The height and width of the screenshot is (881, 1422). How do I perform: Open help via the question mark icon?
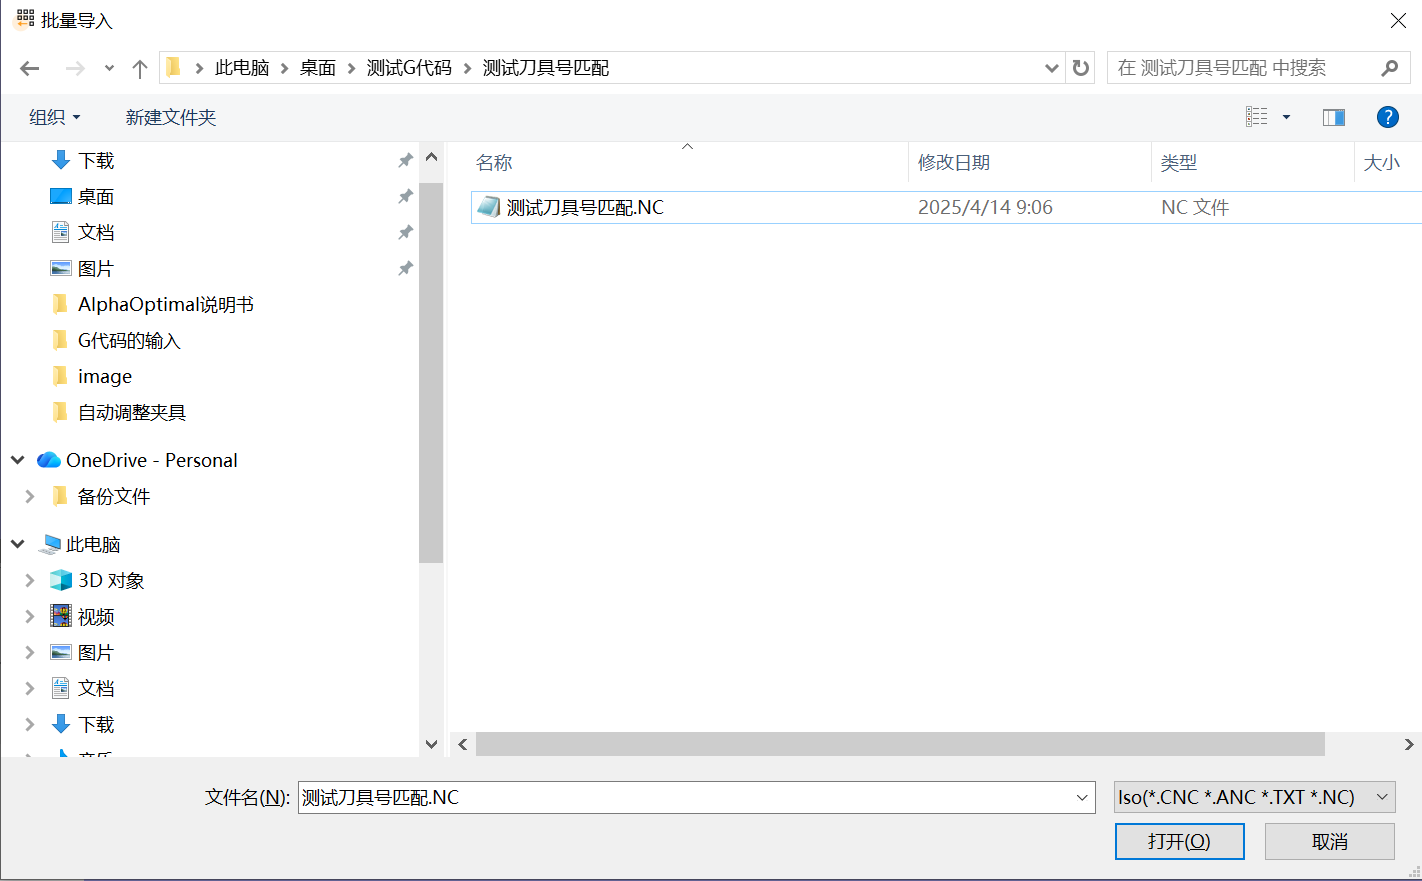coord(1388,117)
